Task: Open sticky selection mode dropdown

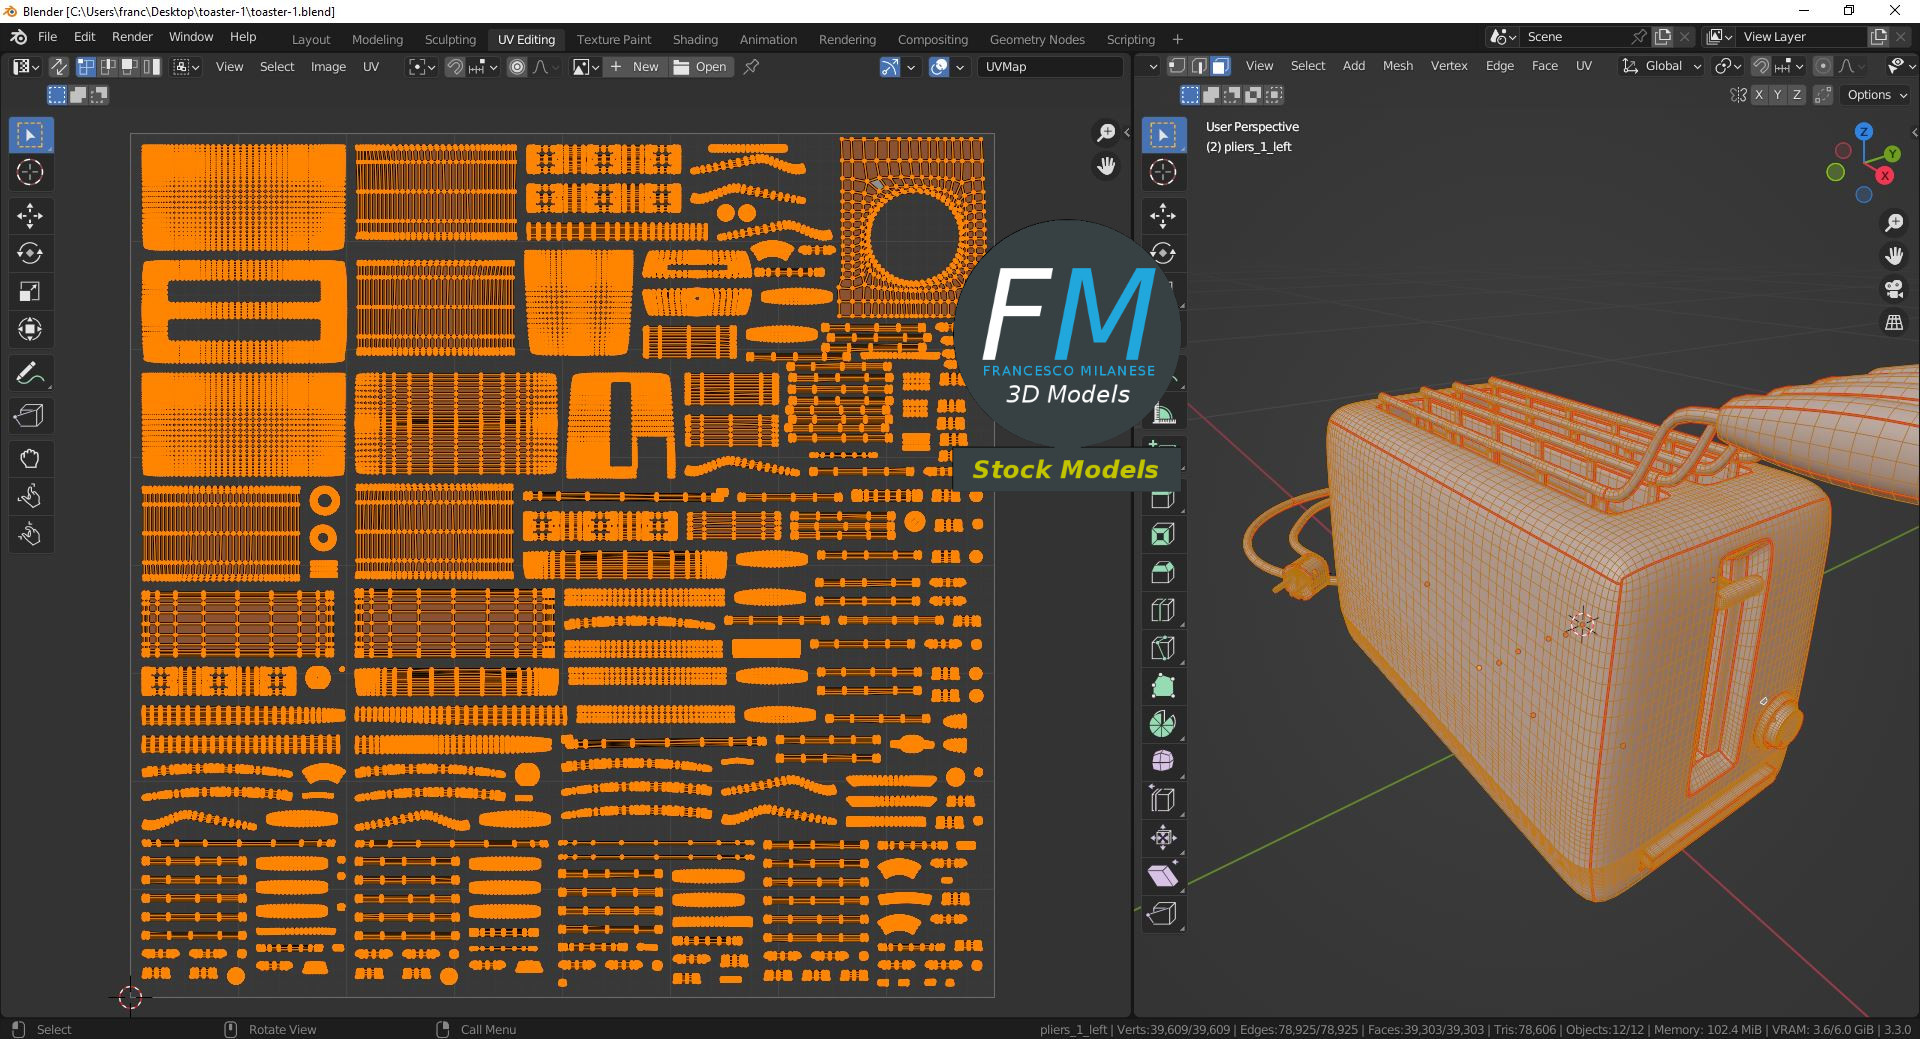Action: pyautogui.click(x=187, y=67)
